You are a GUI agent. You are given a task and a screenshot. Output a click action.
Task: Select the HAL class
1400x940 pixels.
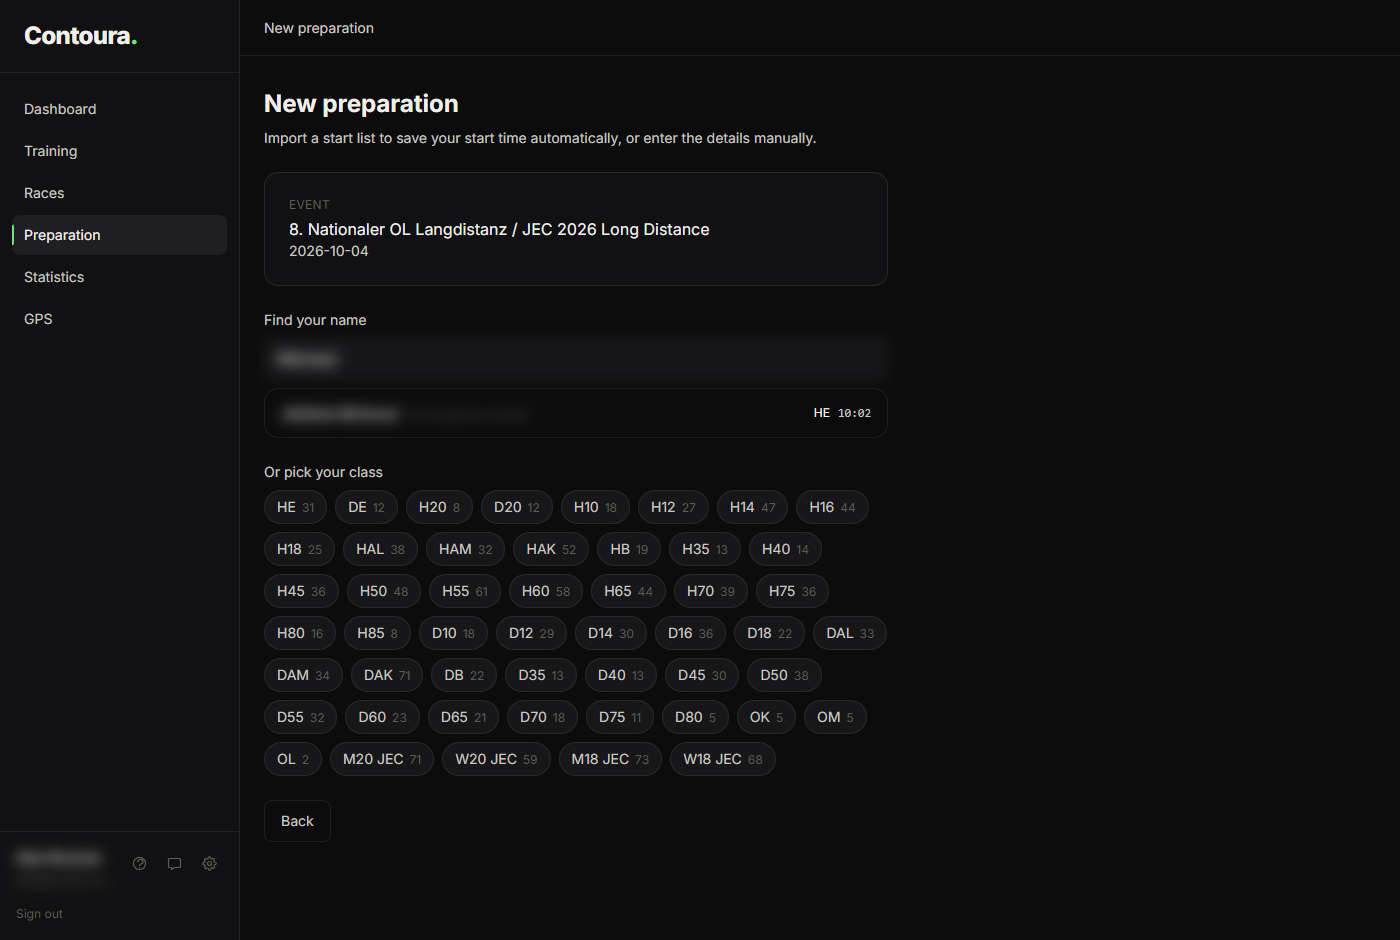[x=380, y=549]
